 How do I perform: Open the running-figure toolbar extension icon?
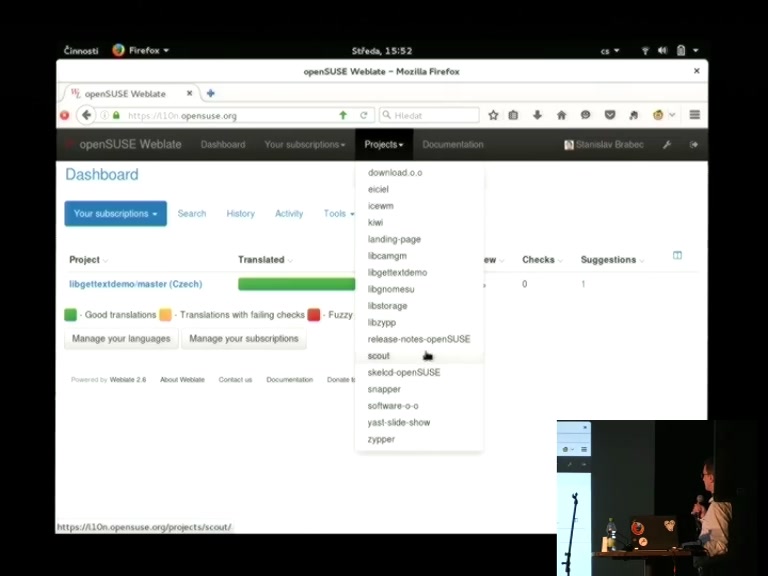(x=634, y=115)
